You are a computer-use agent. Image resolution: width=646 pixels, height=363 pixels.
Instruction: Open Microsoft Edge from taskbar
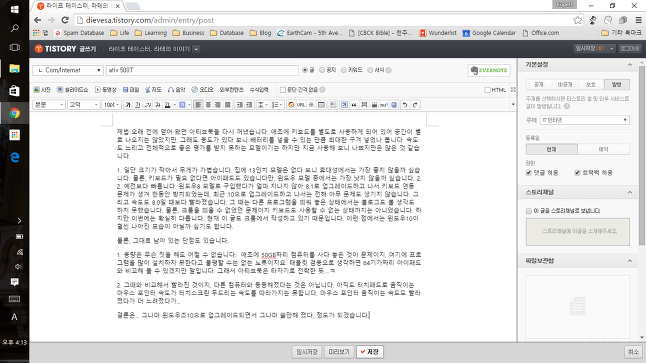coord(14,157)
